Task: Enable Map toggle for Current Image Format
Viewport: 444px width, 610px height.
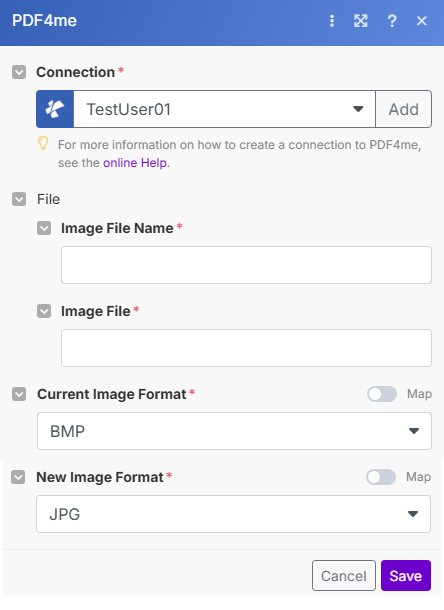Action: point(382,394)
